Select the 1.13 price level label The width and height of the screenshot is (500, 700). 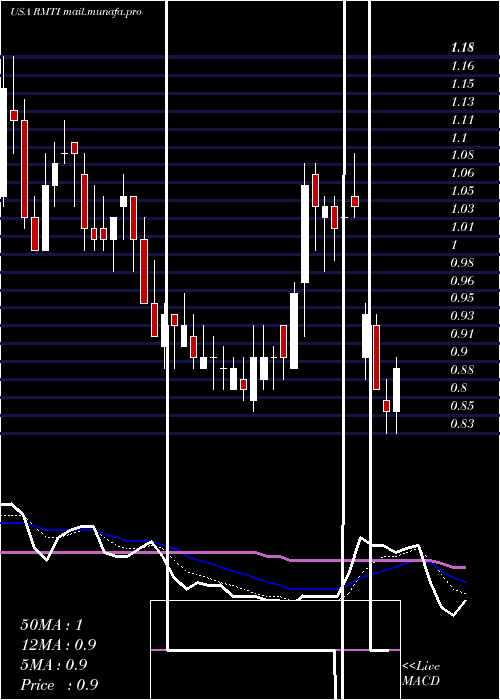click(x=462, y=102)
